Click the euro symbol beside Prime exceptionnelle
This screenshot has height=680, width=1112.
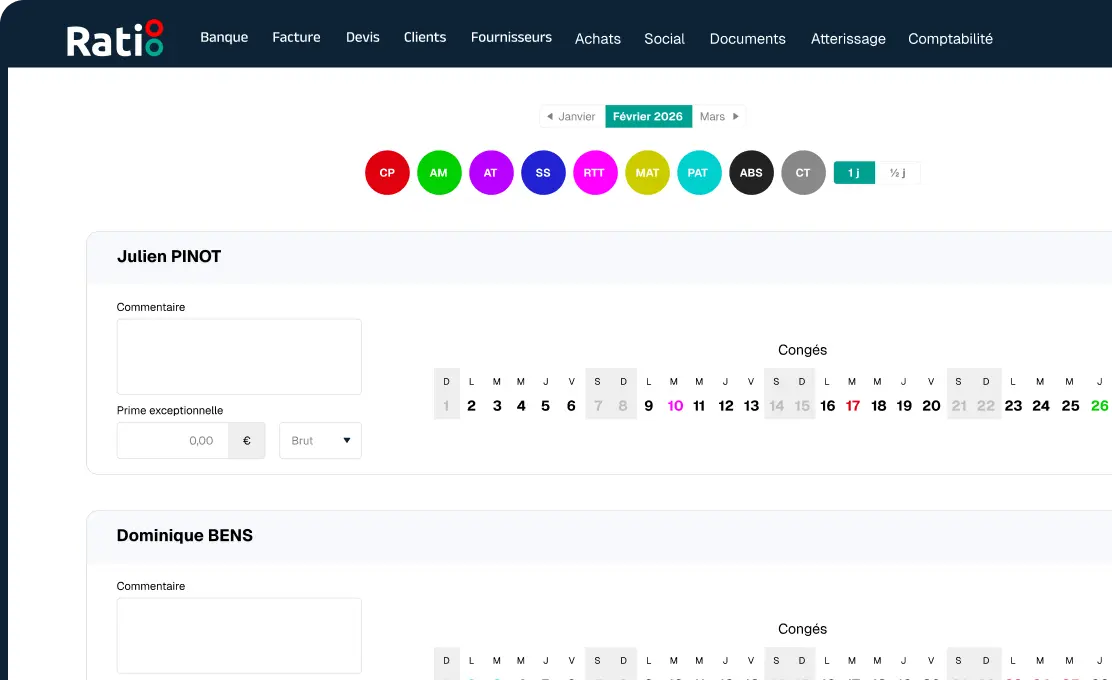coord(247,440)
